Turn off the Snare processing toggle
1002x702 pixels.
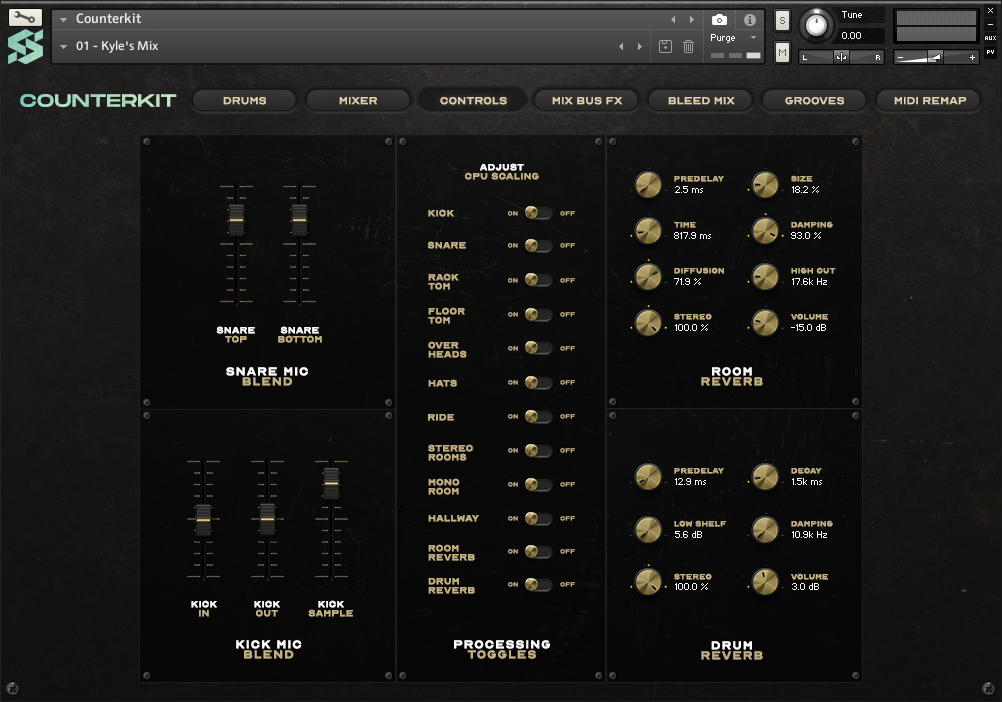click(x=537, y=245)
